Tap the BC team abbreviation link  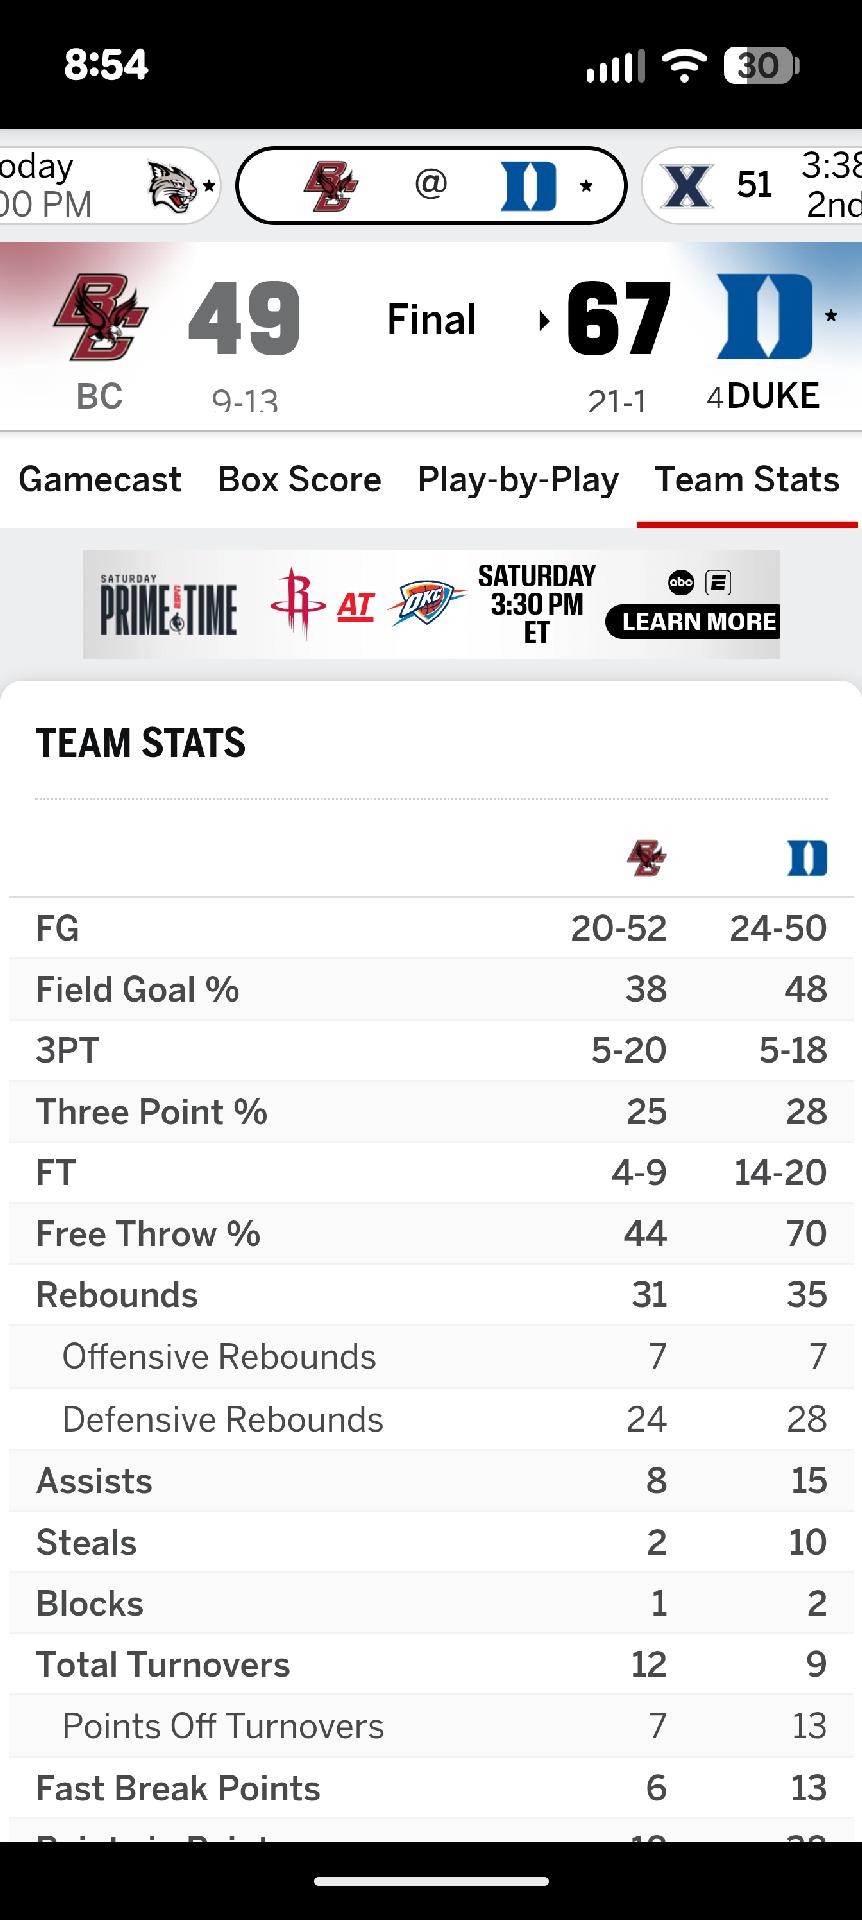pyautogui.click(x=99, y=397)
